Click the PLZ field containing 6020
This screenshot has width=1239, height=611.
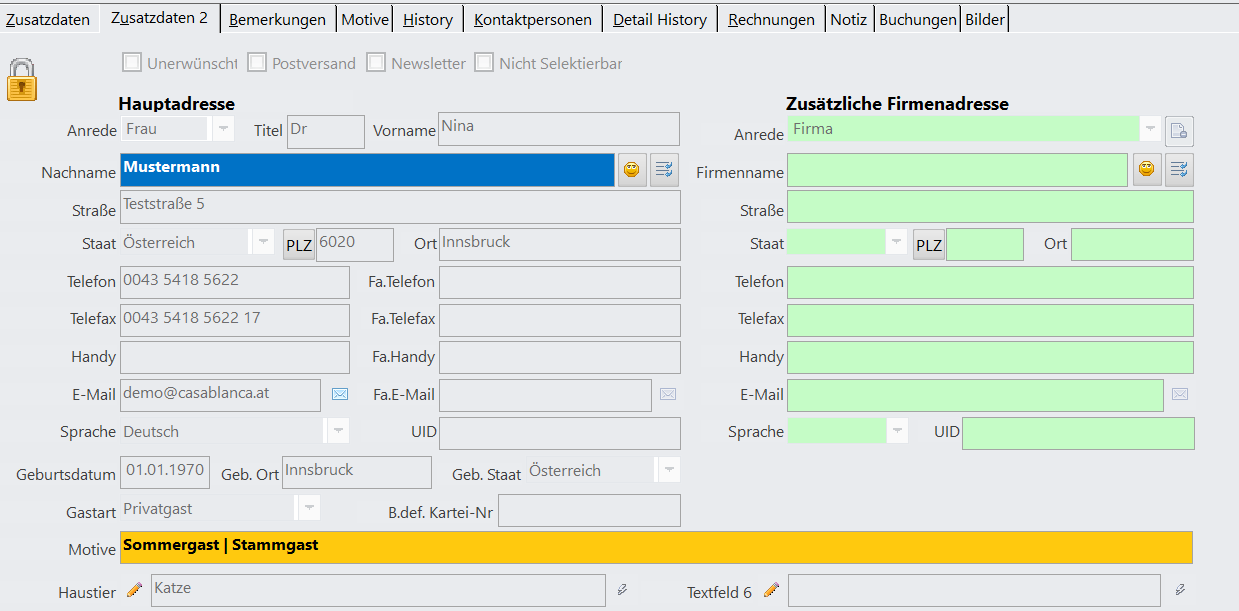coord(355,245)
